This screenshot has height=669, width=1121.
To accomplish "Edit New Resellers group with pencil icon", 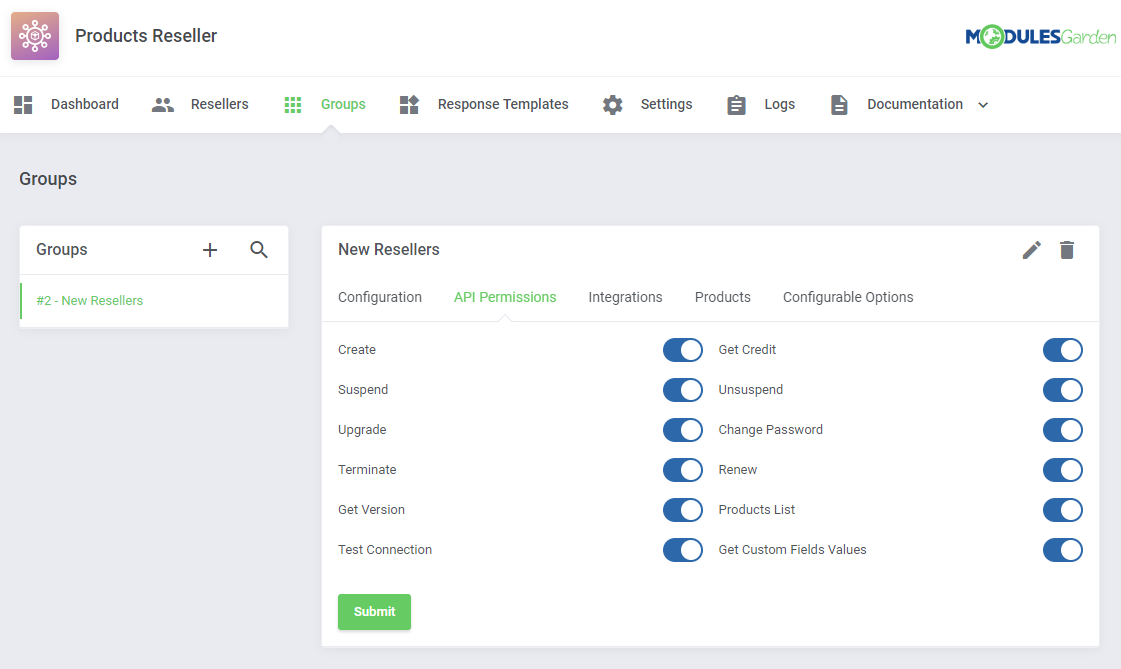I will point(1032,250).
